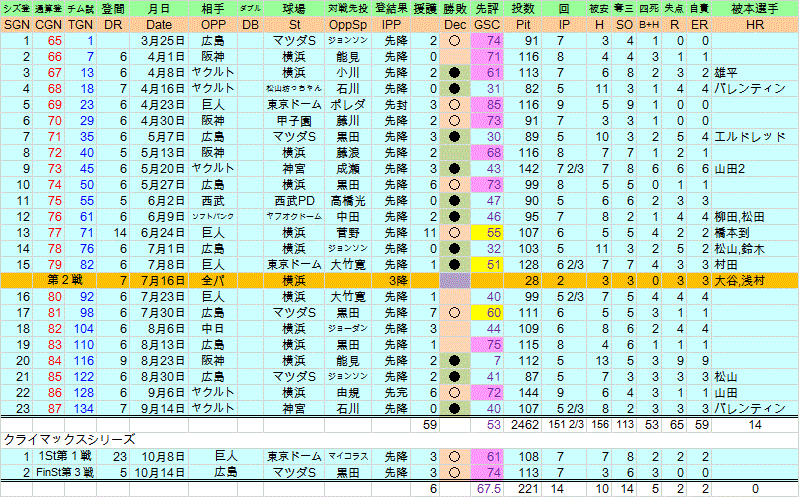Click the 第2戦 label in orange row

(65, 281)
